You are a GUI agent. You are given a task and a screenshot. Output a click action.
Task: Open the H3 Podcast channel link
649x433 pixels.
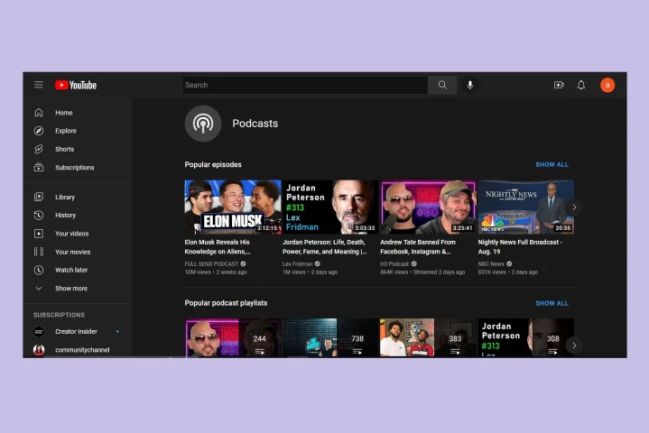[394, 264]
